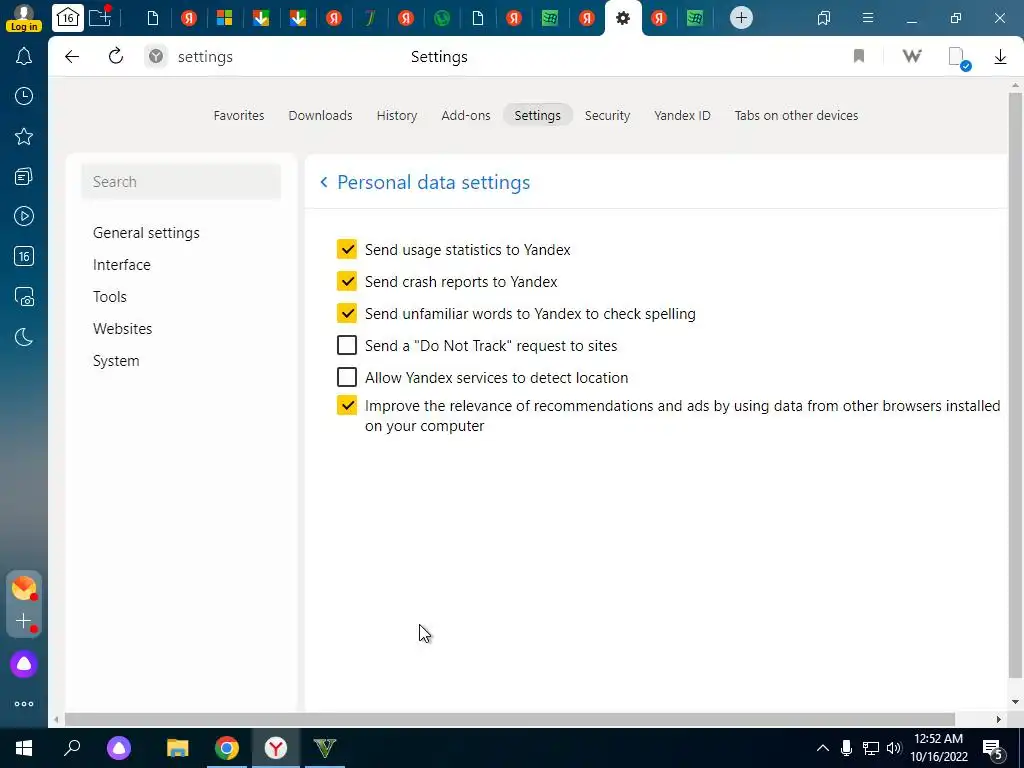This screenshot has width=1024, height=768.
Task: Click the Log in profile avatar
Action: 24,17
